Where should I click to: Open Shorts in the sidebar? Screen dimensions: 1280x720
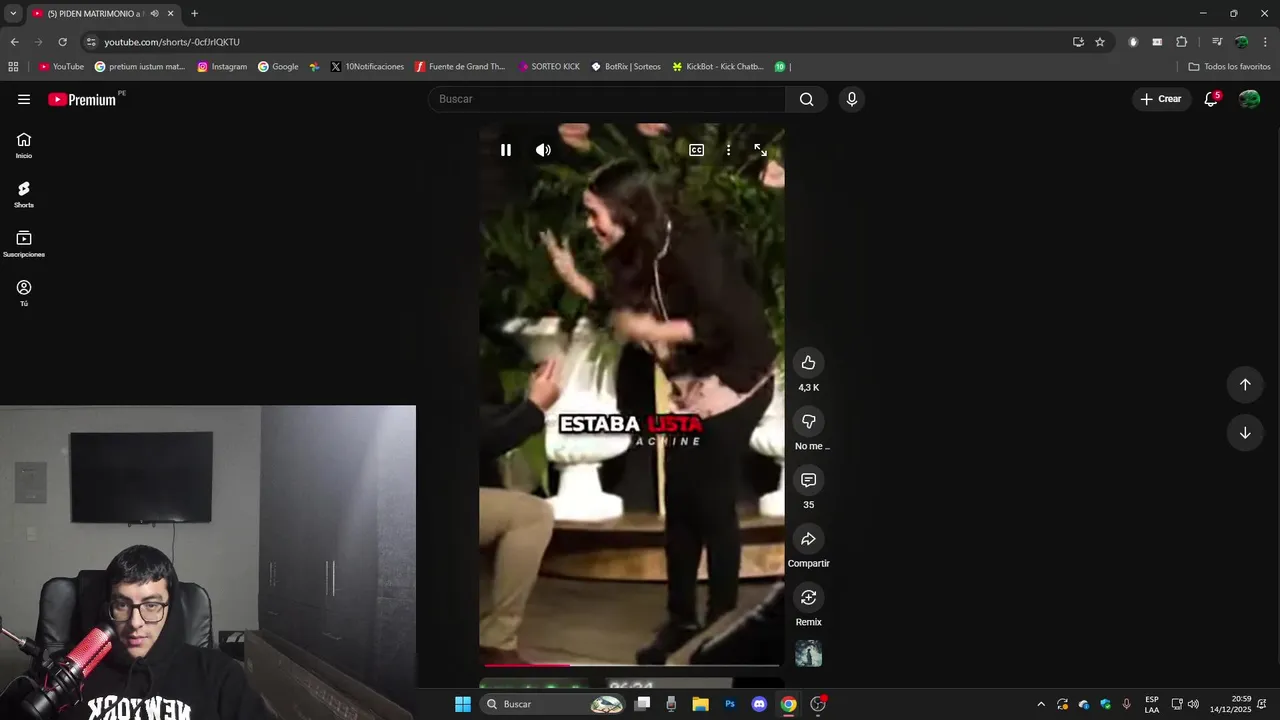click(24, 195)
